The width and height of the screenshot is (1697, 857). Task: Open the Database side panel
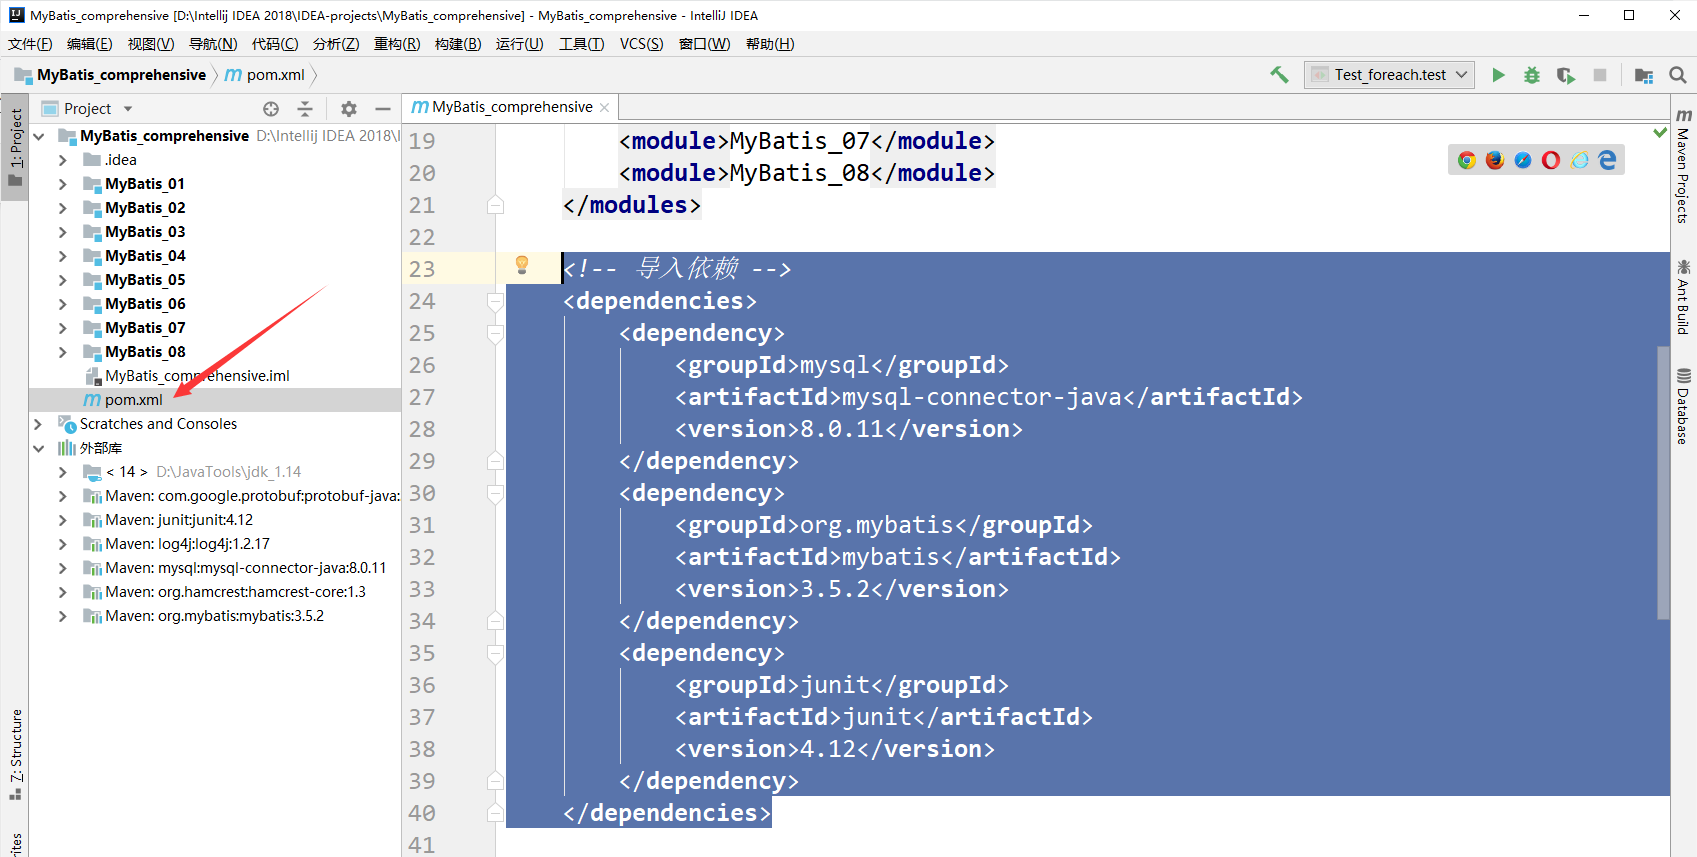[1683, 406]
